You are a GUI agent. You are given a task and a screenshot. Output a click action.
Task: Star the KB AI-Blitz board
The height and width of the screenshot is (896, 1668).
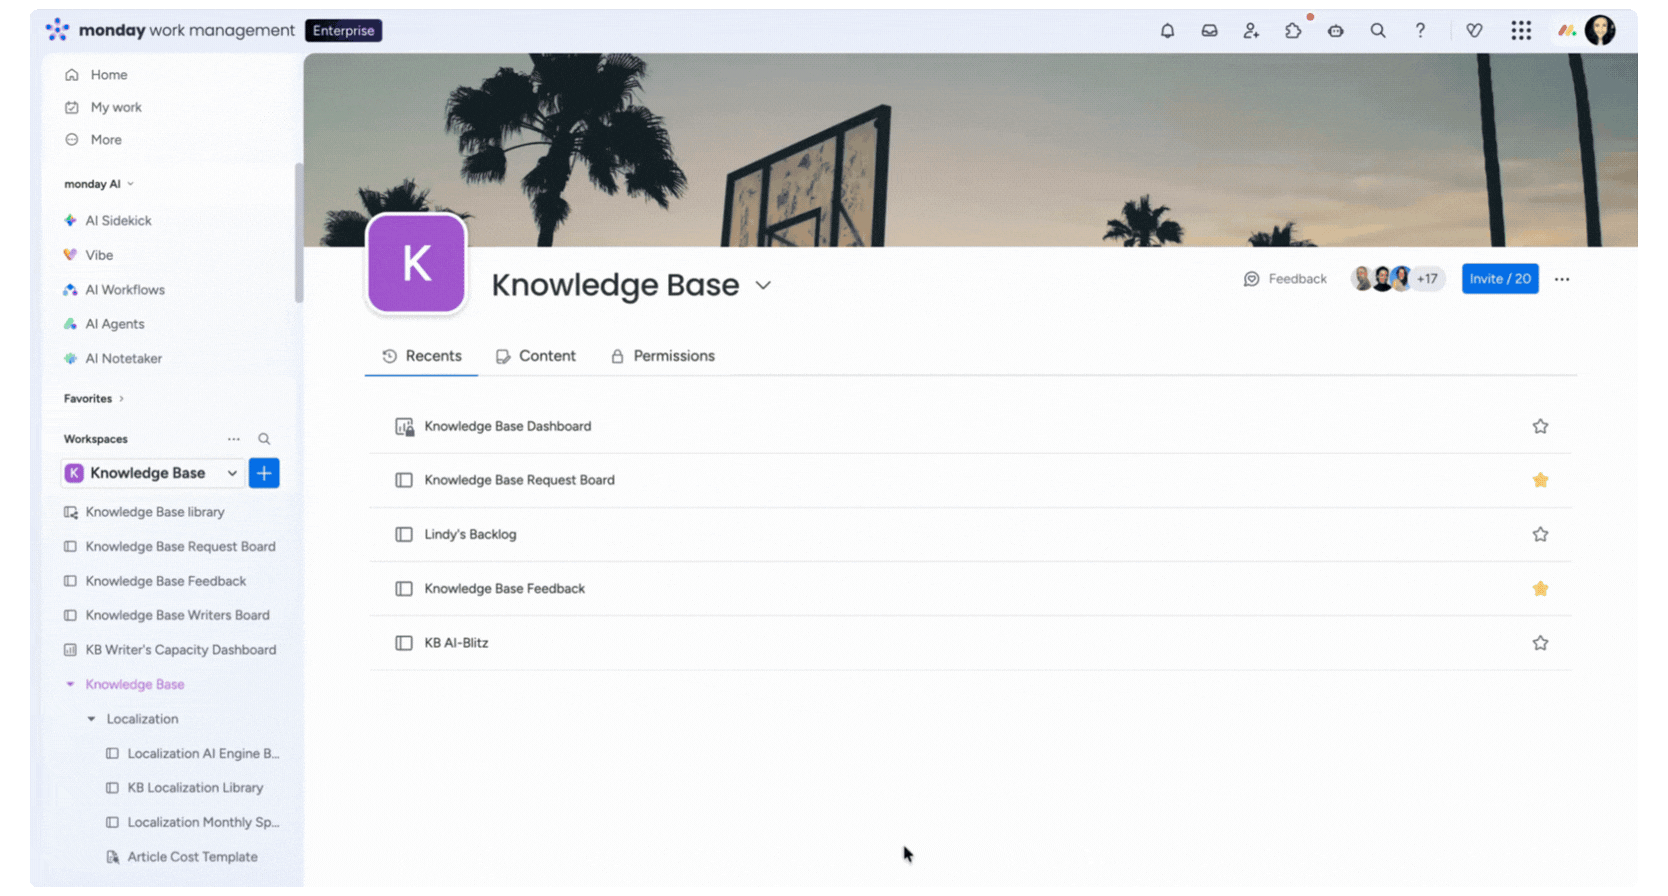click(x=1540, y=643)
